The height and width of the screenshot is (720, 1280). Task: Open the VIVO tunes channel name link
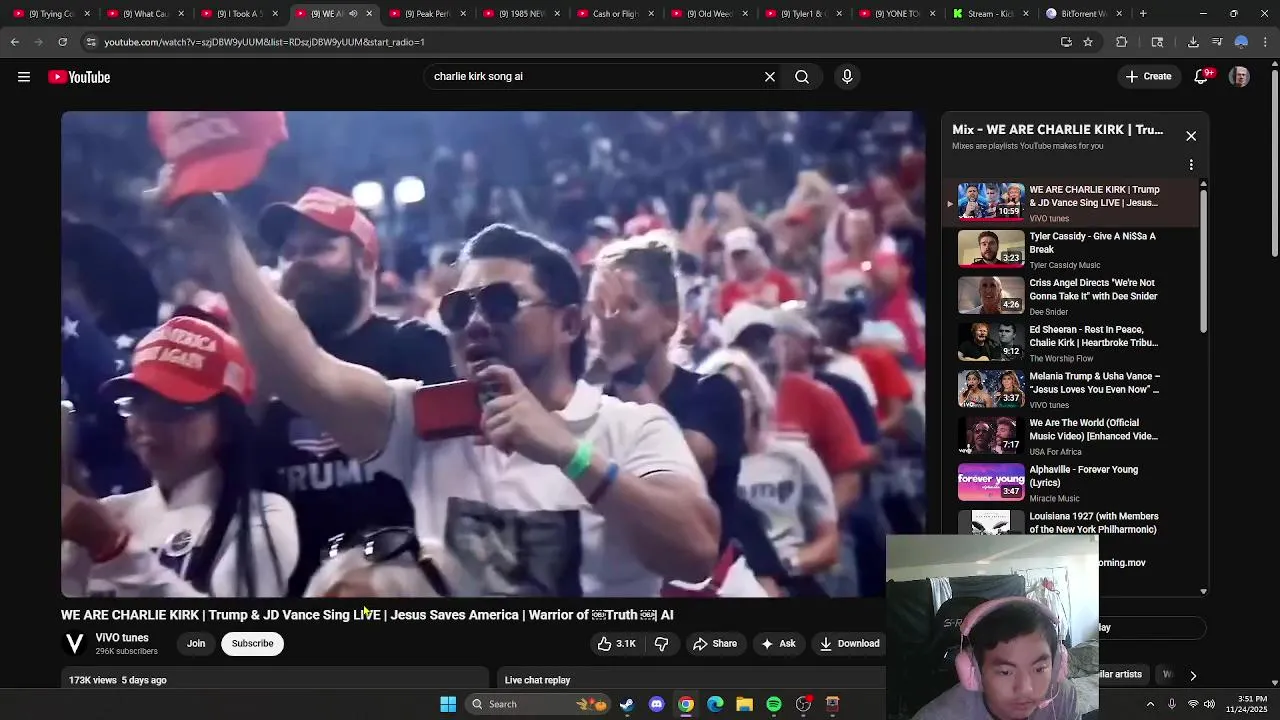coord(122,638)
